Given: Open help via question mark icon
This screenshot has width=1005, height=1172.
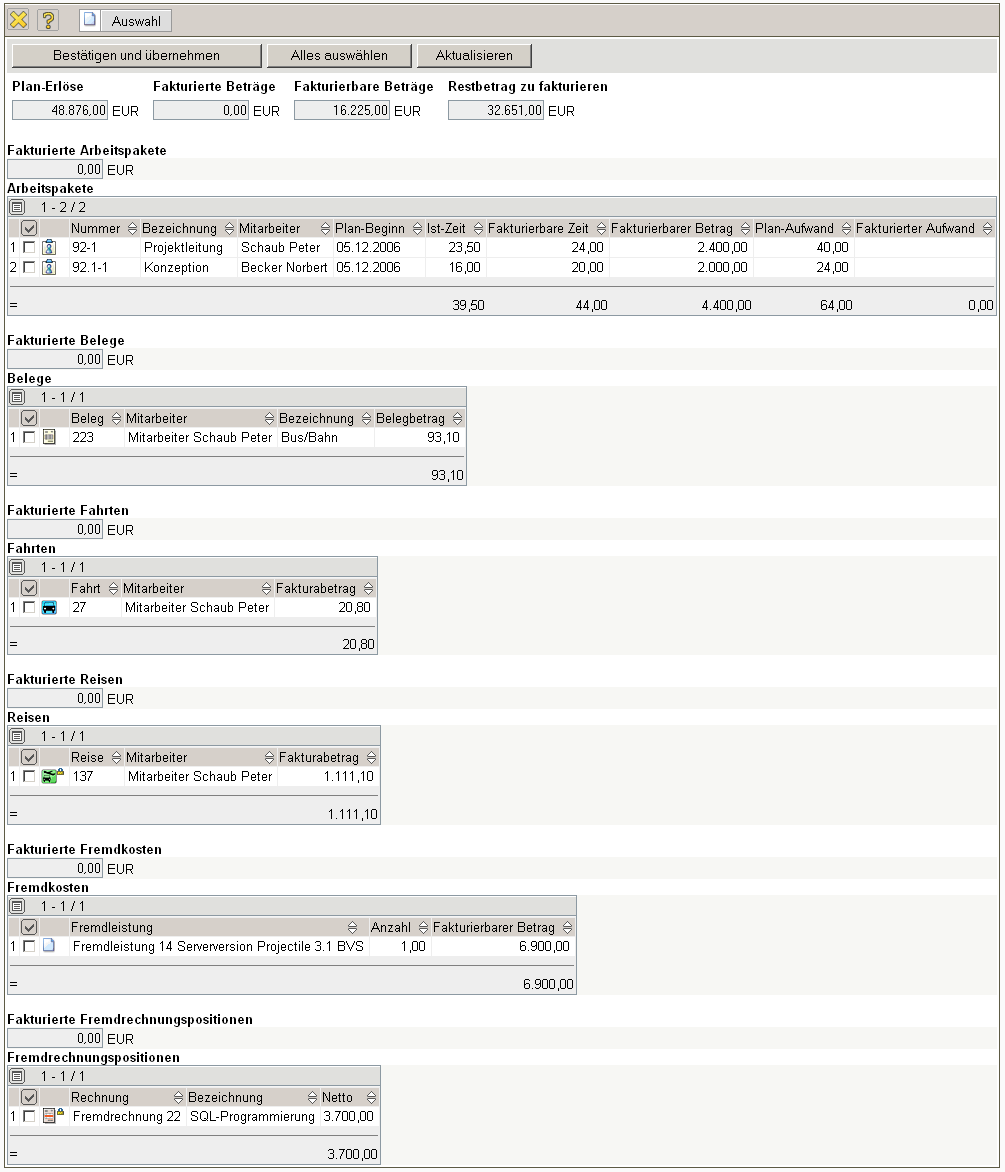Looking at the screenshot, I should (x=48, y=20).
